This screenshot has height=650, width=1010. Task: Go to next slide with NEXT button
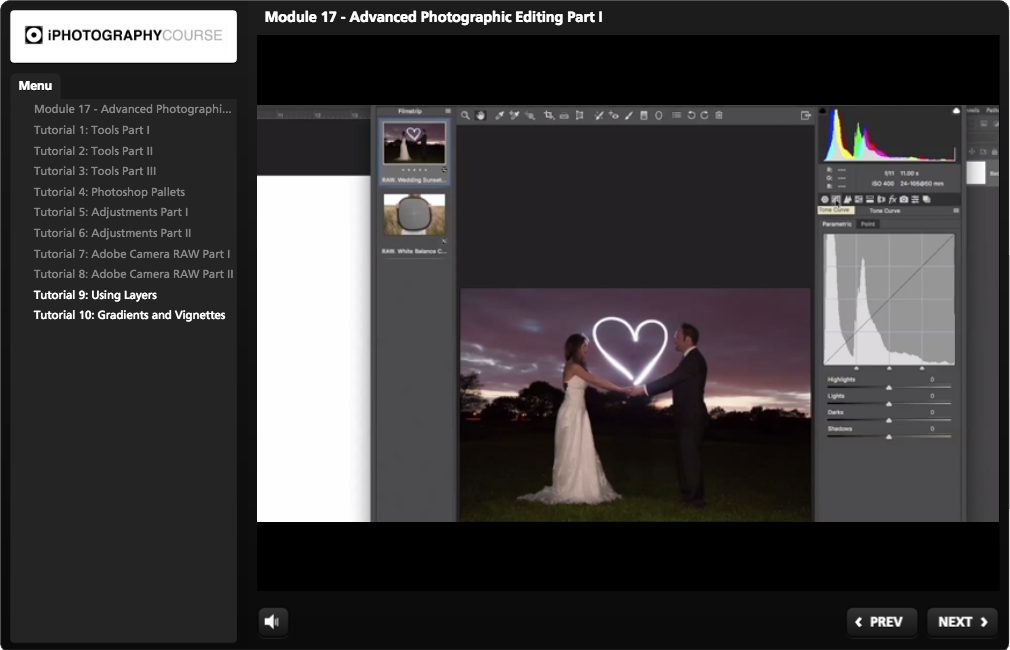[x=962, y=622]
